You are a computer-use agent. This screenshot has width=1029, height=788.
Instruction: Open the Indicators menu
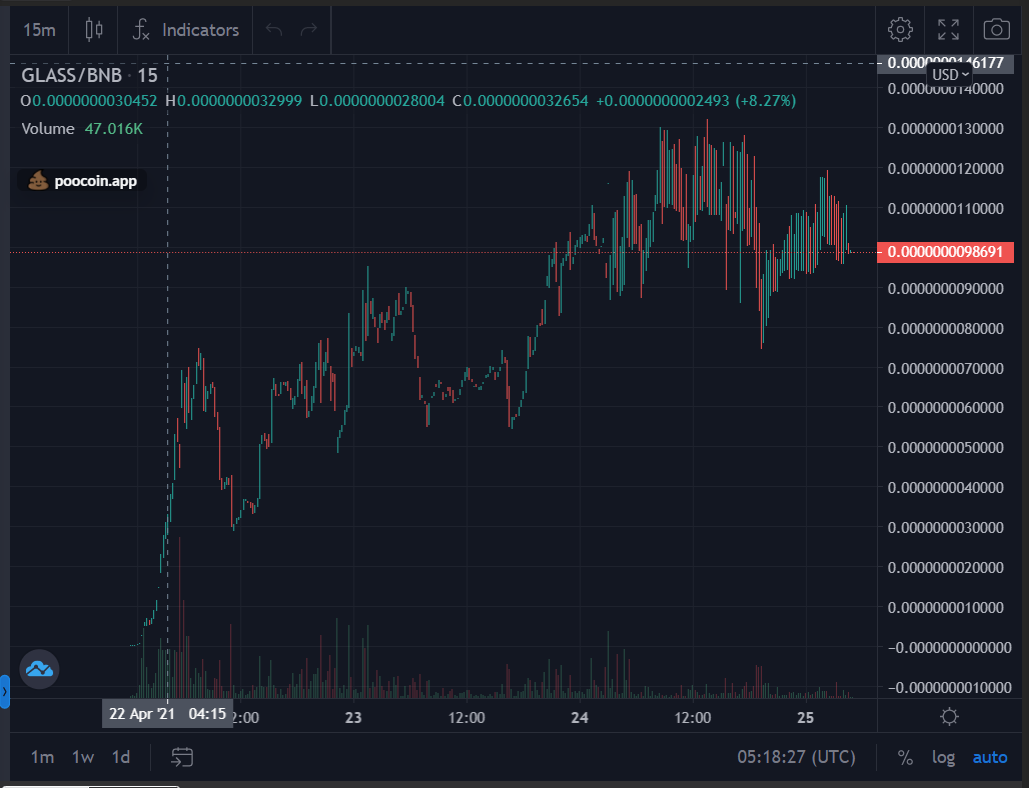pos(186,30)
